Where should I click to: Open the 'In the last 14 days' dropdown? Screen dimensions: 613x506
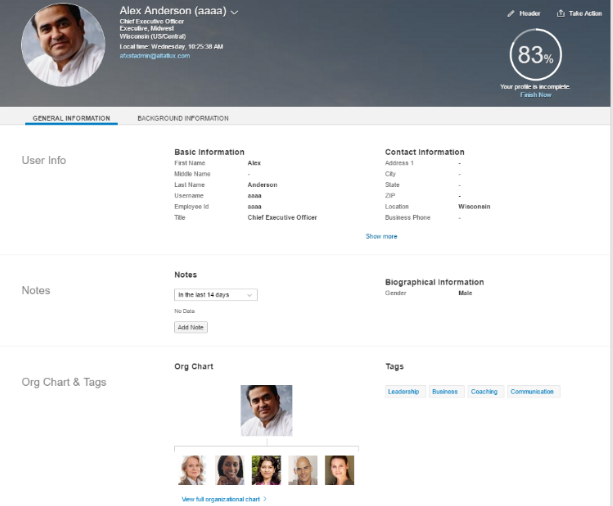click(x=216, y=295)
